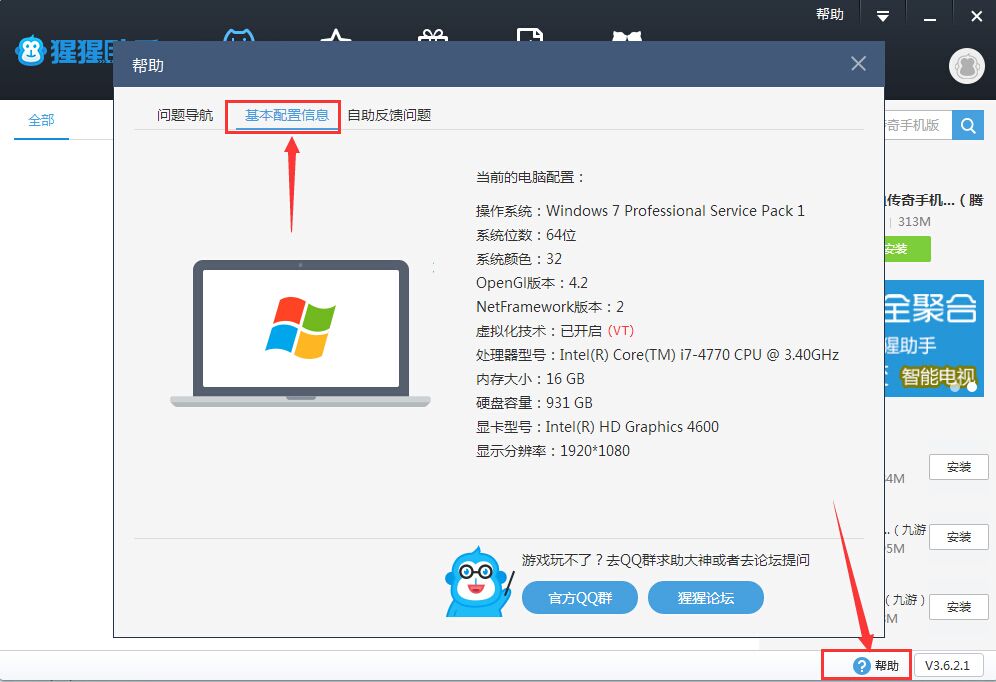996x682 pixels.
Task: Click the star icon in top toolbar
Action: coord(336,36)
